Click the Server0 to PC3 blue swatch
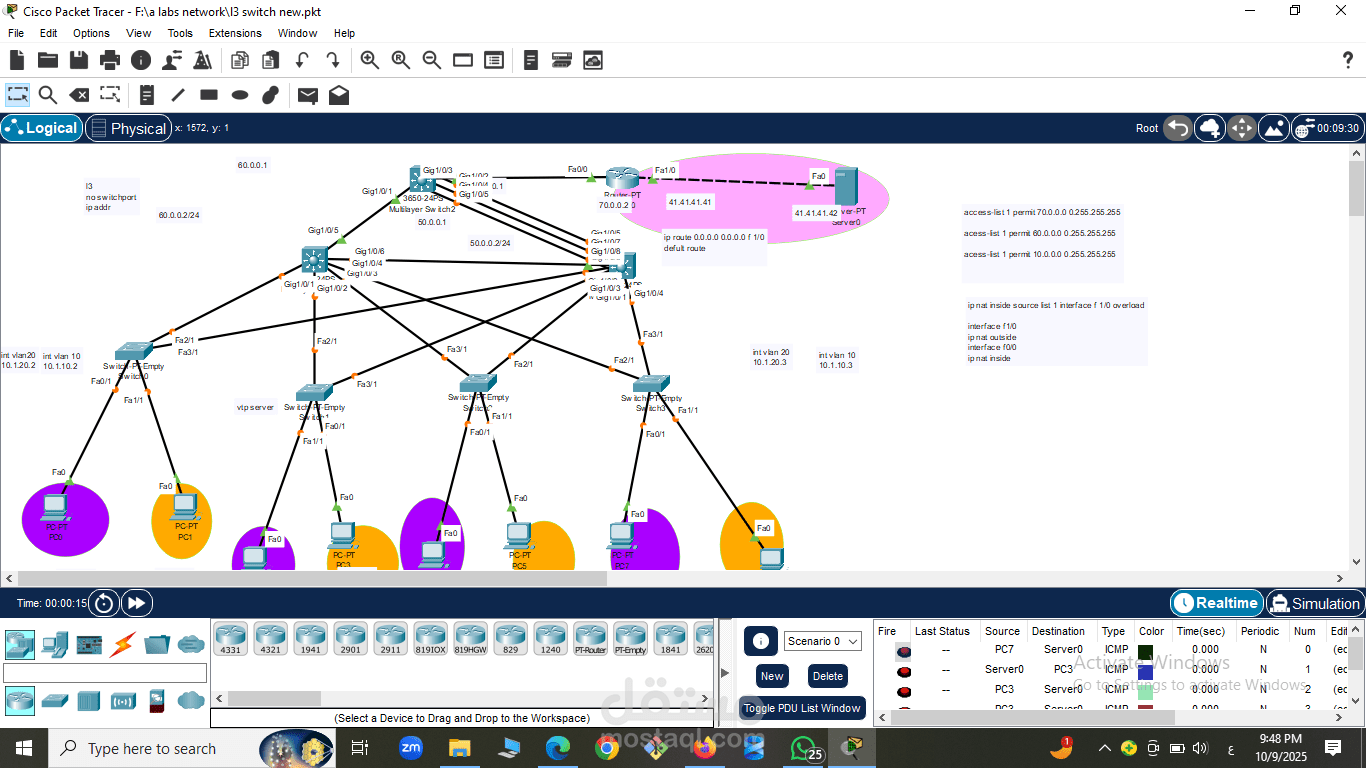Viewport: 1366px width, 768px height. 1145,672
